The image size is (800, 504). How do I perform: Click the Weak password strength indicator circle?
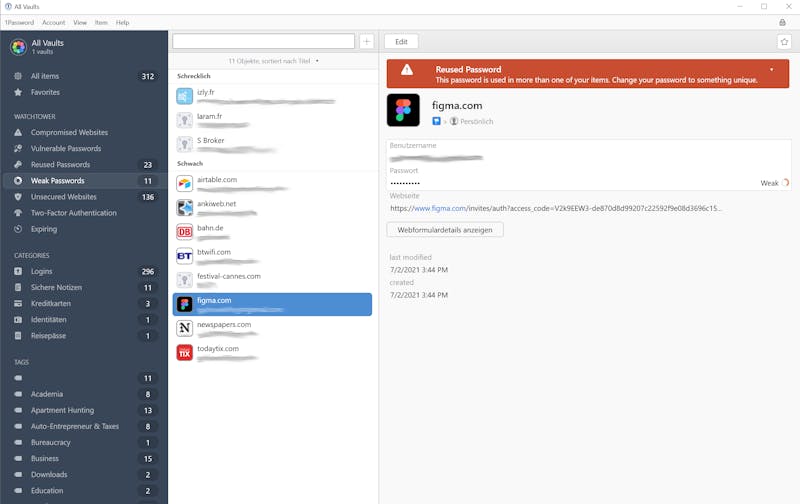point(786,183)
